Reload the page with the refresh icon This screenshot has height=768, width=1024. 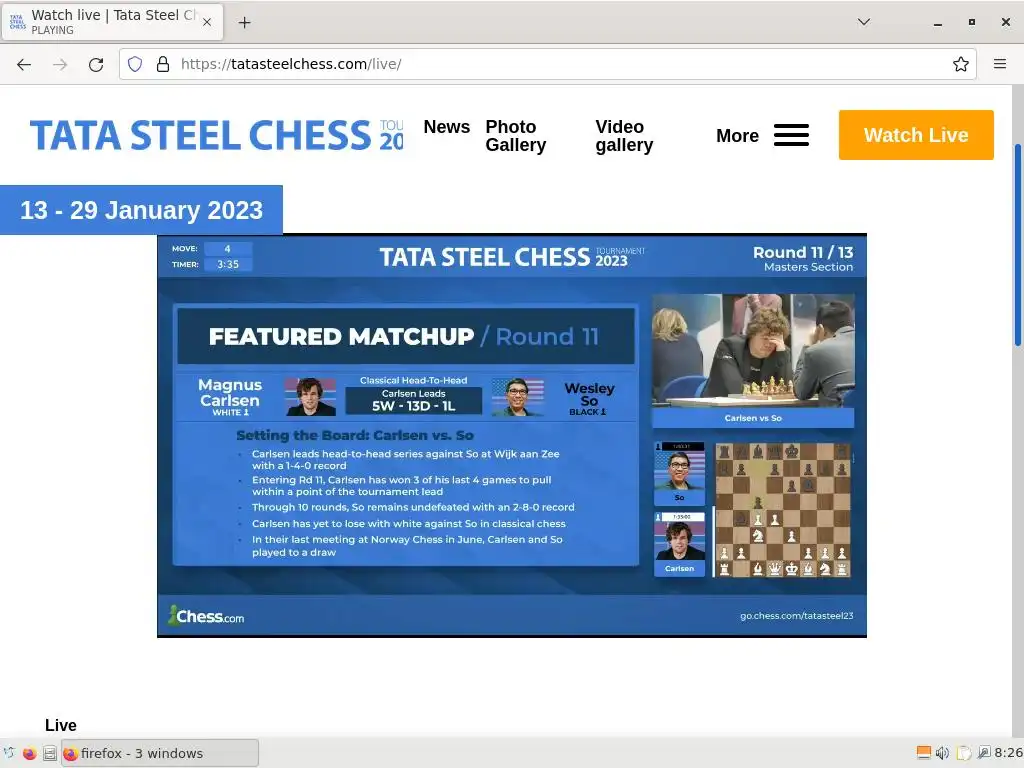pyautogui.click(x=96, y=64)
